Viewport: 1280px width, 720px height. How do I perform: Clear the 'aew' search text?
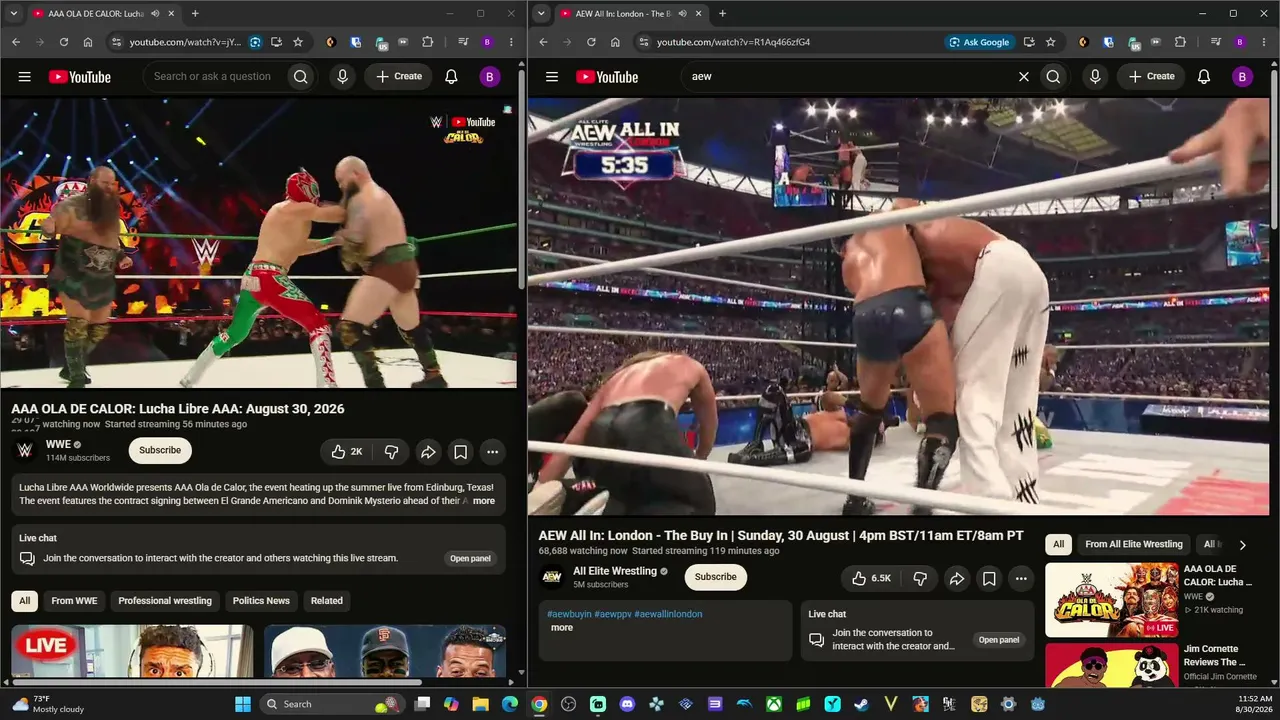(1023, 77)
